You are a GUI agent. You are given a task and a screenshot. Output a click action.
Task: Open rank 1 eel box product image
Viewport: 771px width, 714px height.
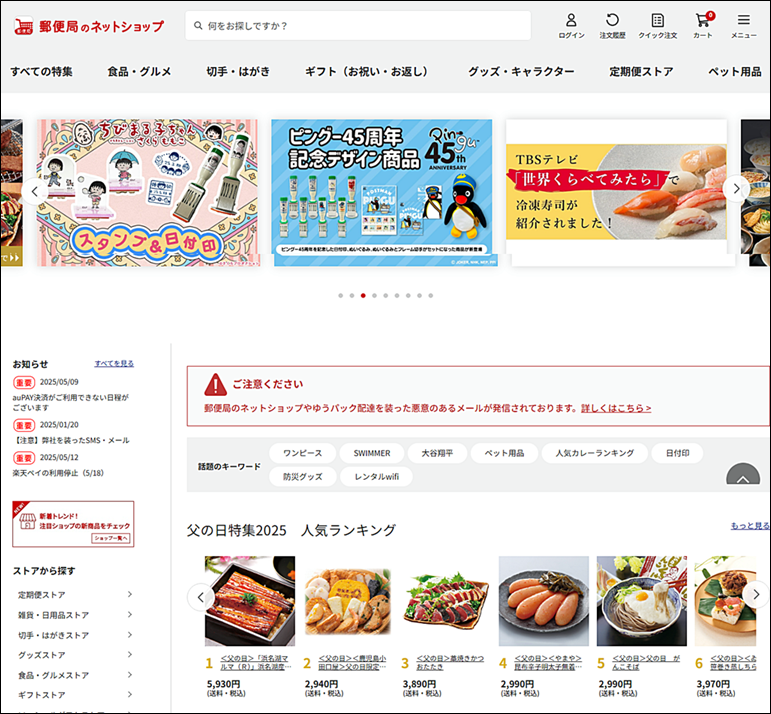(250, 601)
